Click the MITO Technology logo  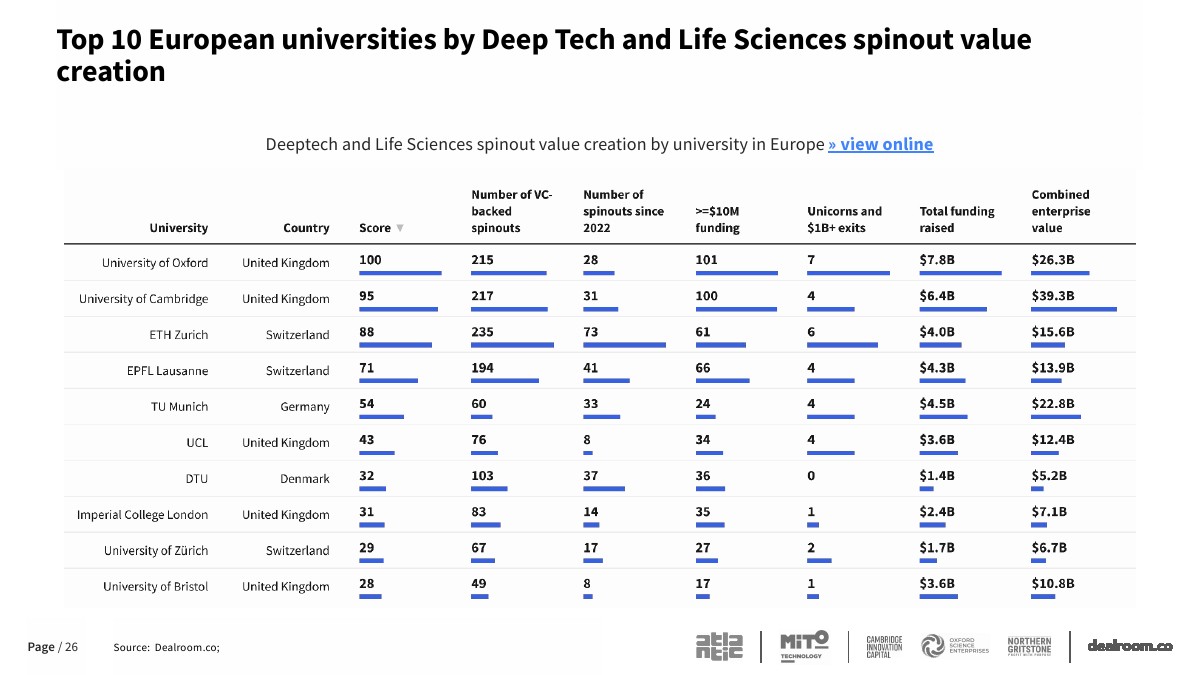point(804,645)
